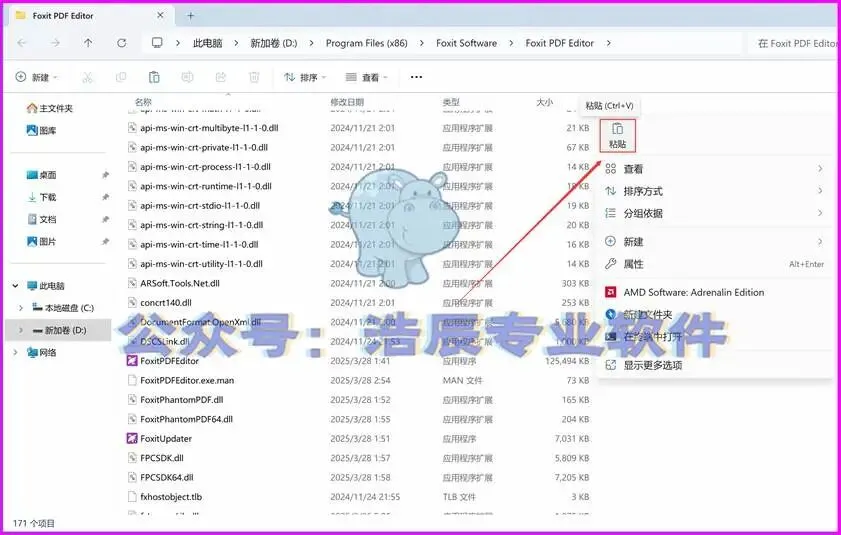Image resolution: width=841 pixels, height=535 pixels.
Task: Click the Share toolbar icon
Action: click(x=220, y=77)
